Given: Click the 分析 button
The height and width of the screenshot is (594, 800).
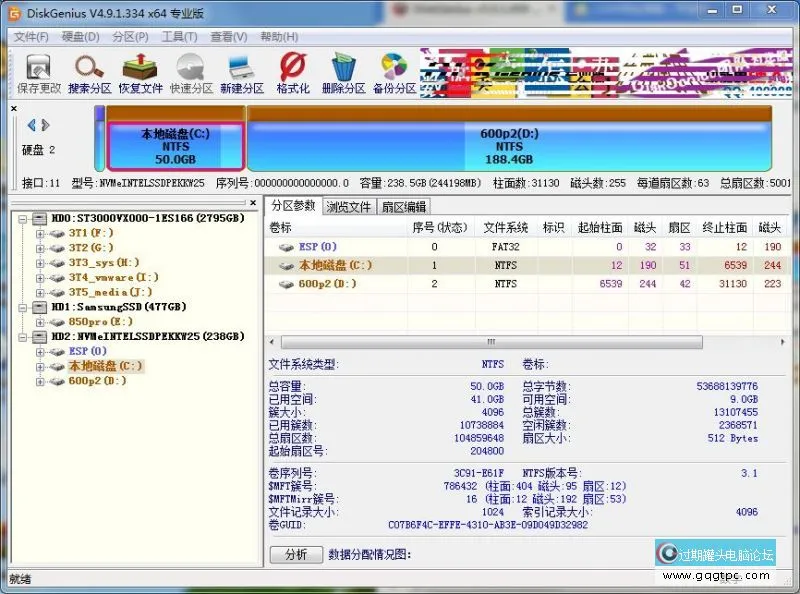Looking at the screenshot, I should click(x=296, y=555).
